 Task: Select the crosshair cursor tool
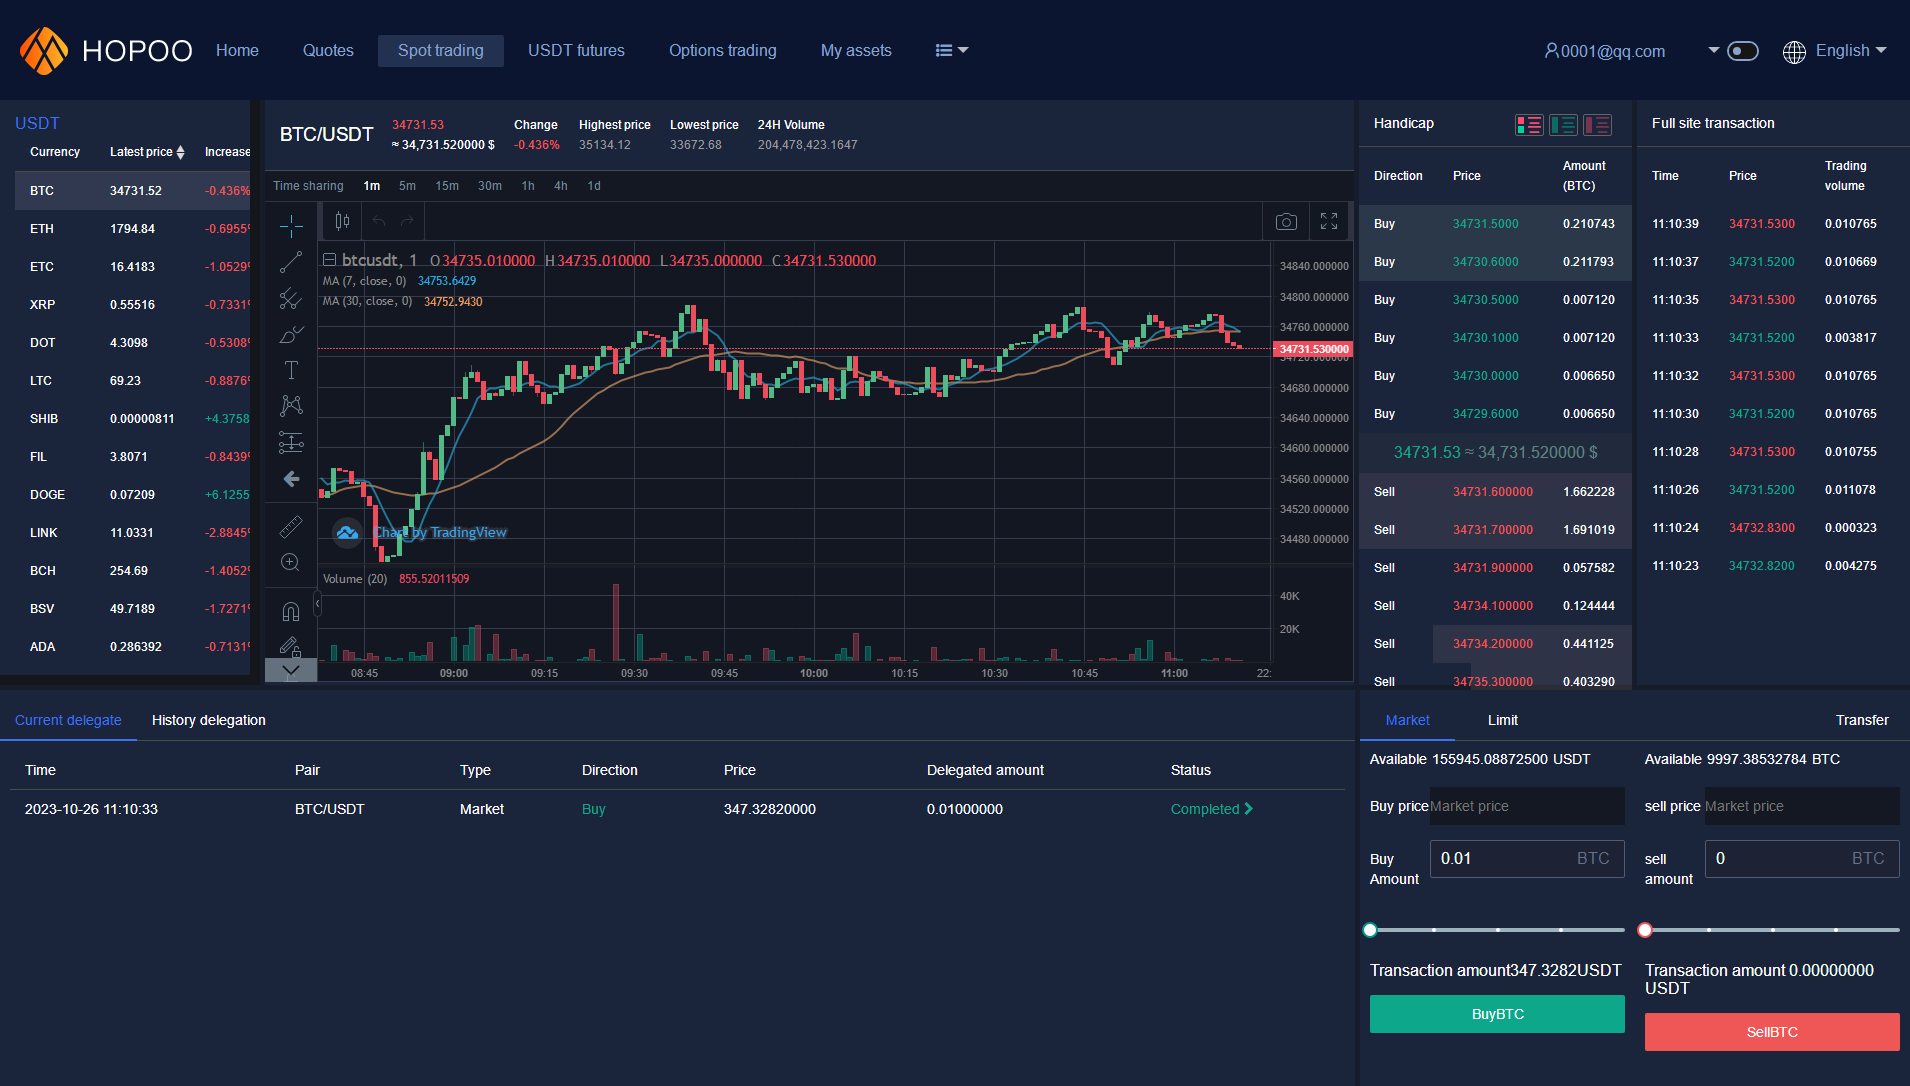291,226
